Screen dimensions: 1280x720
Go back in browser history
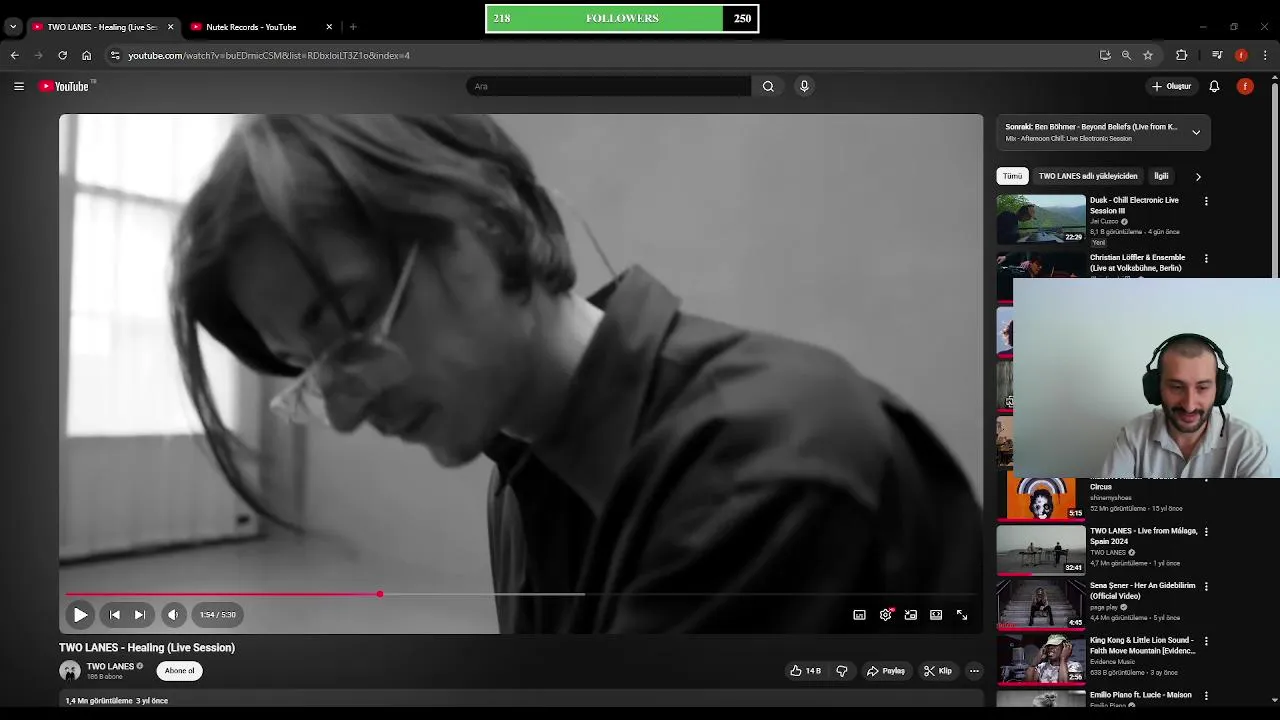(x=15, y=55)
